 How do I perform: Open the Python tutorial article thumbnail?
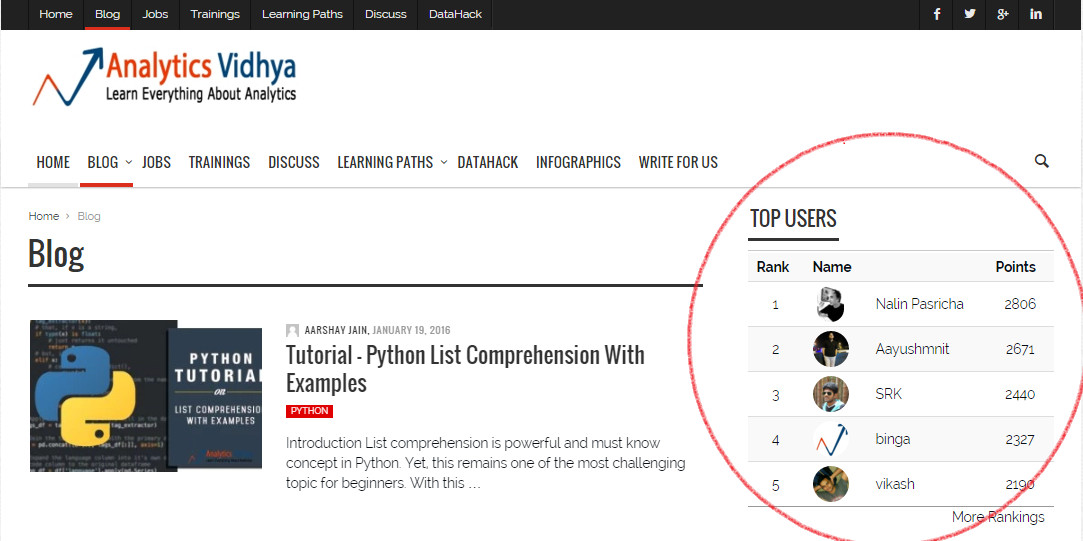click(145, 396)
